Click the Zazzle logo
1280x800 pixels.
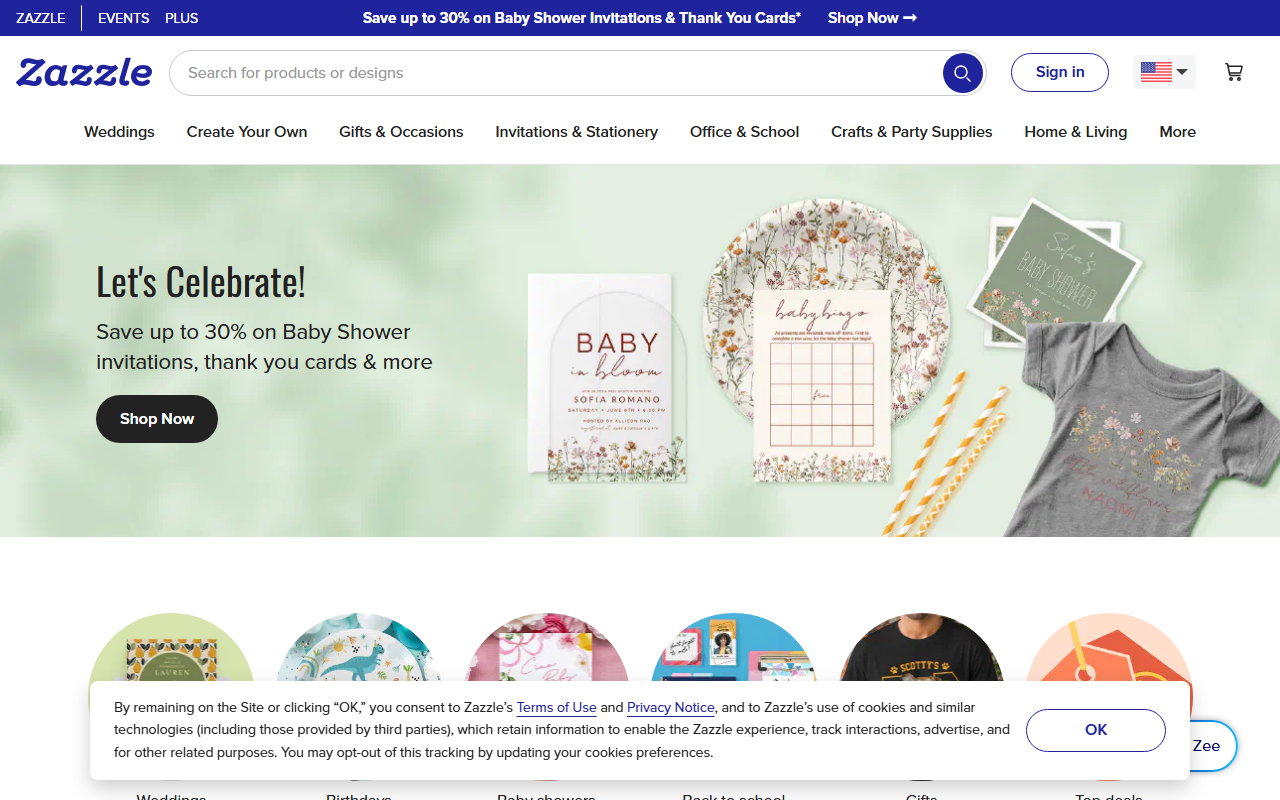[84, 73]
